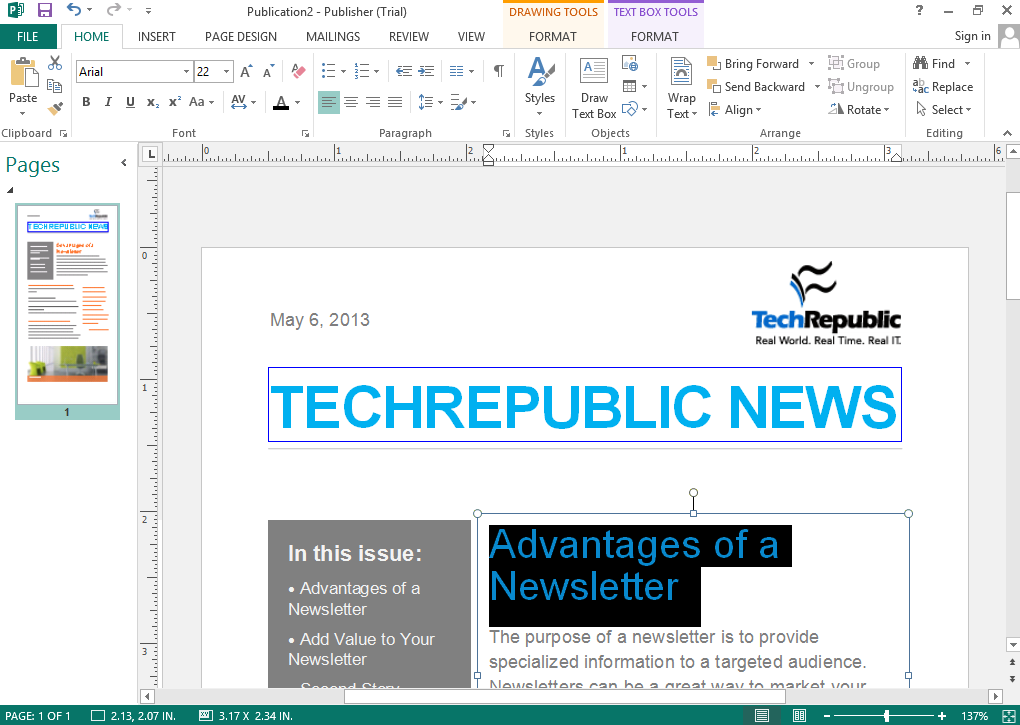Cut selection with the scissors icon
The image size is (1020, 725).
(55, 63)
